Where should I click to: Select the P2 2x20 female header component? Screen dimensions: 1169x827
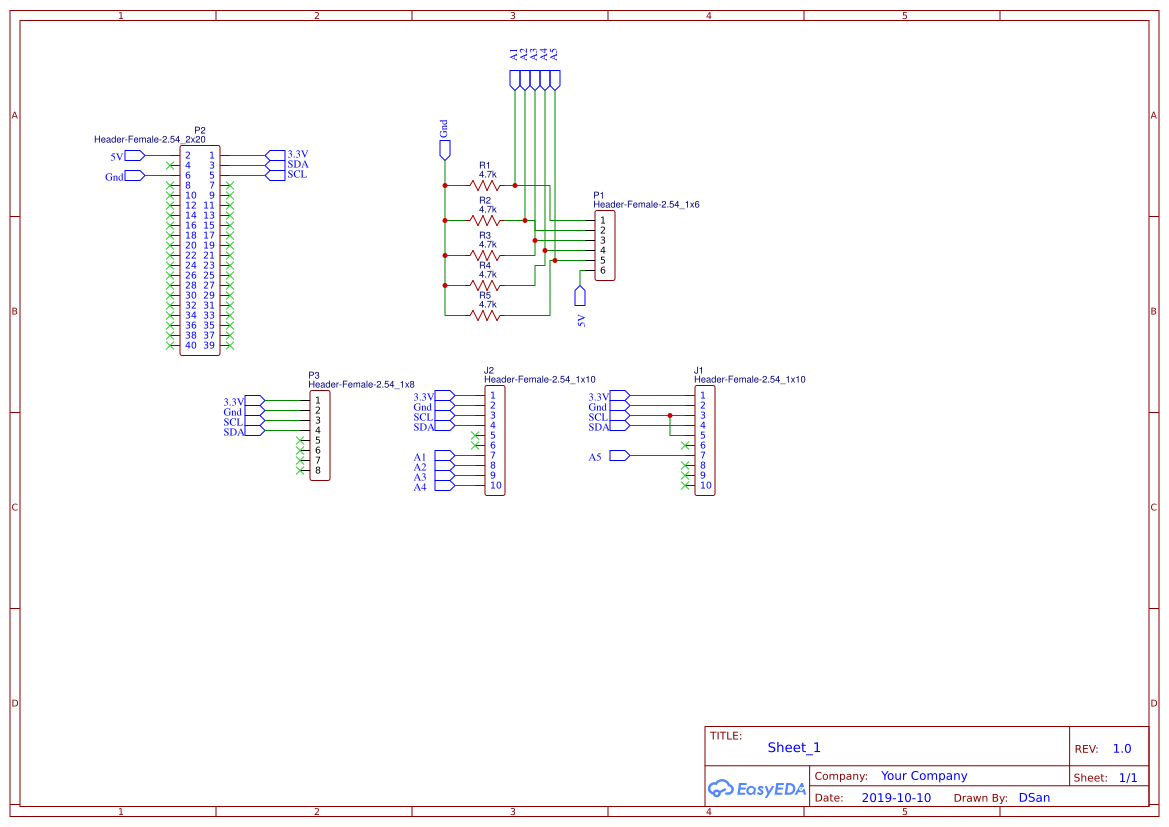[200, 251]
